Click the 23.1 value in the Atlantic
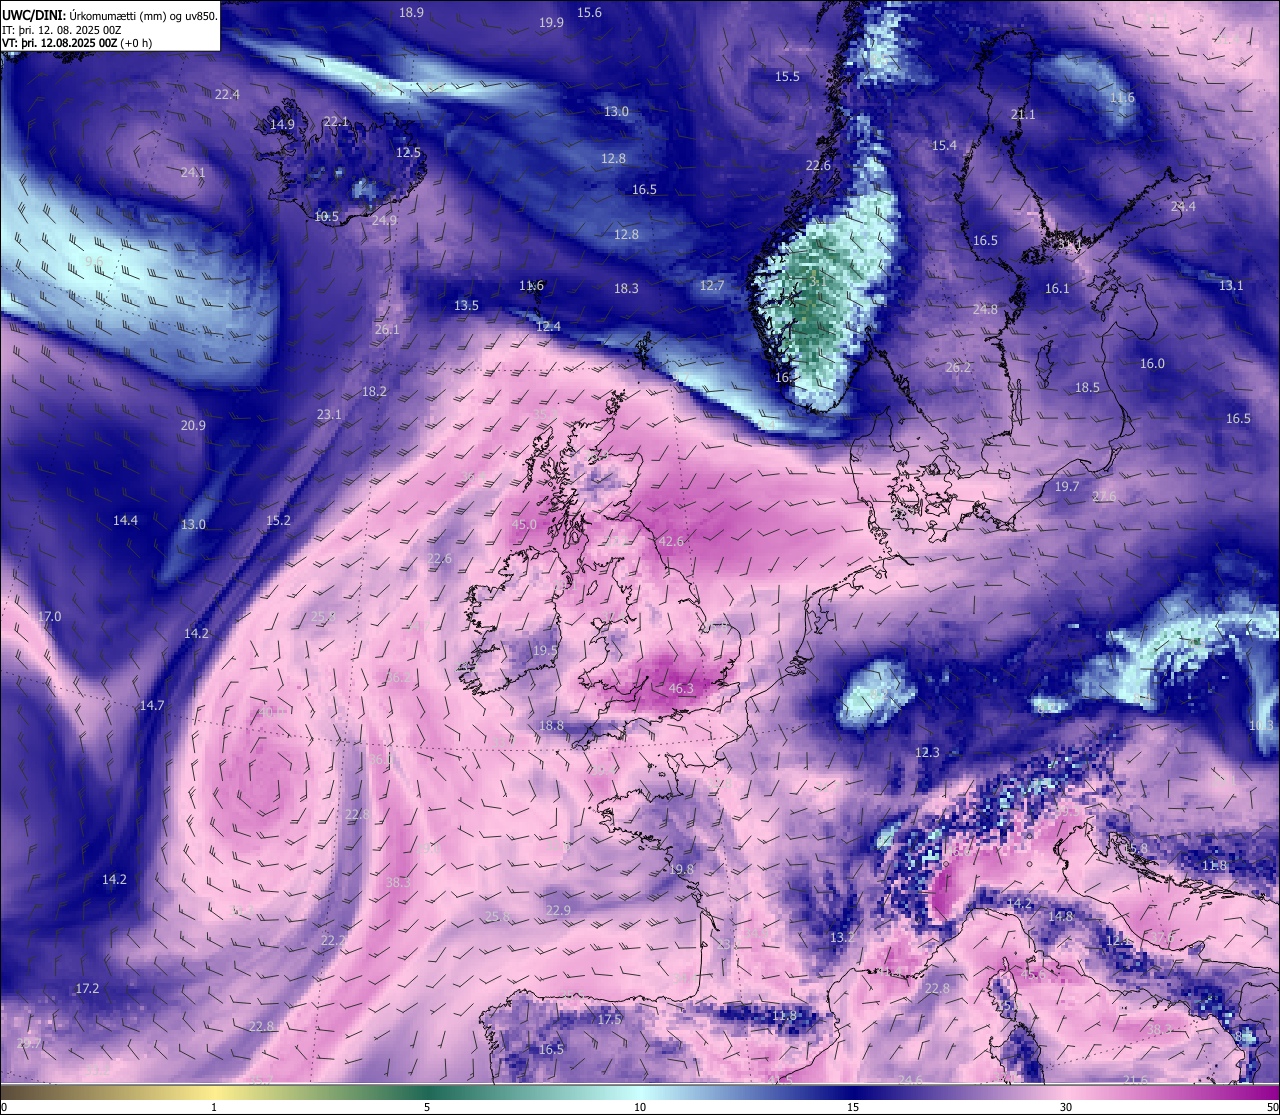Viewport: 1280px width, 1115px height. click(x=329, y=414)
